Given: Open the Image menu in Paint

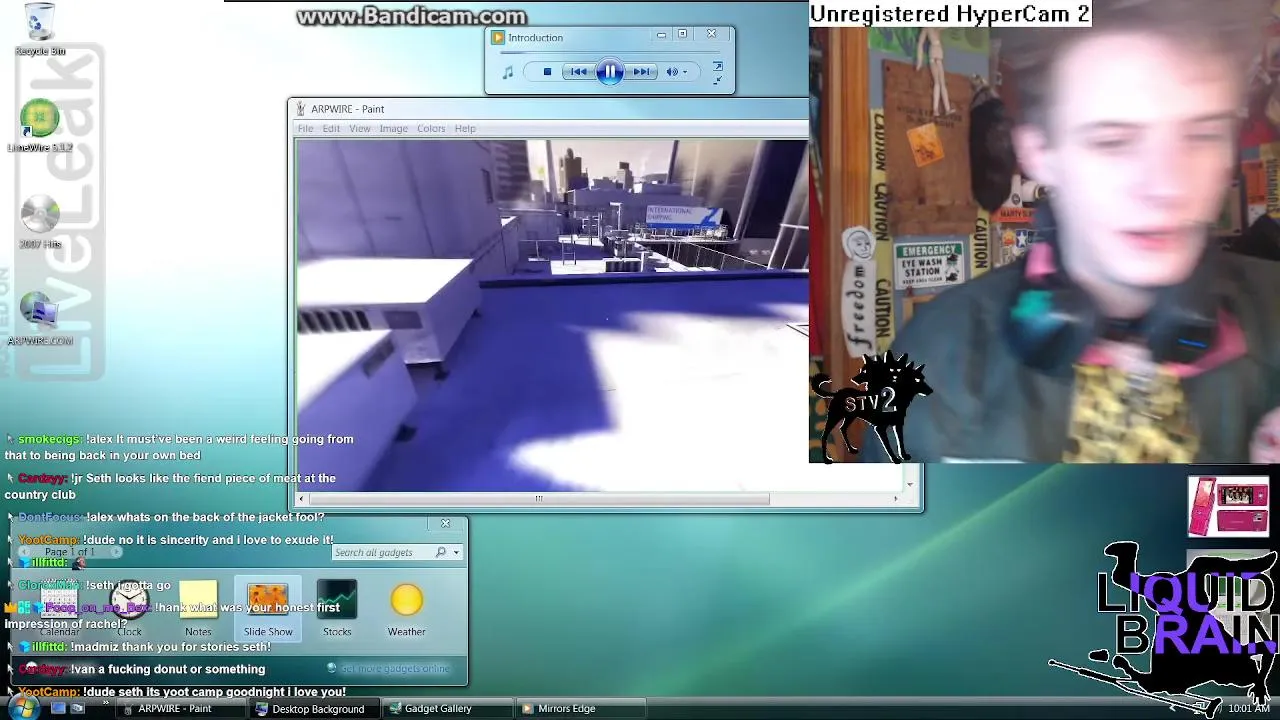Looking at the screenshot, I should point(393,128).
